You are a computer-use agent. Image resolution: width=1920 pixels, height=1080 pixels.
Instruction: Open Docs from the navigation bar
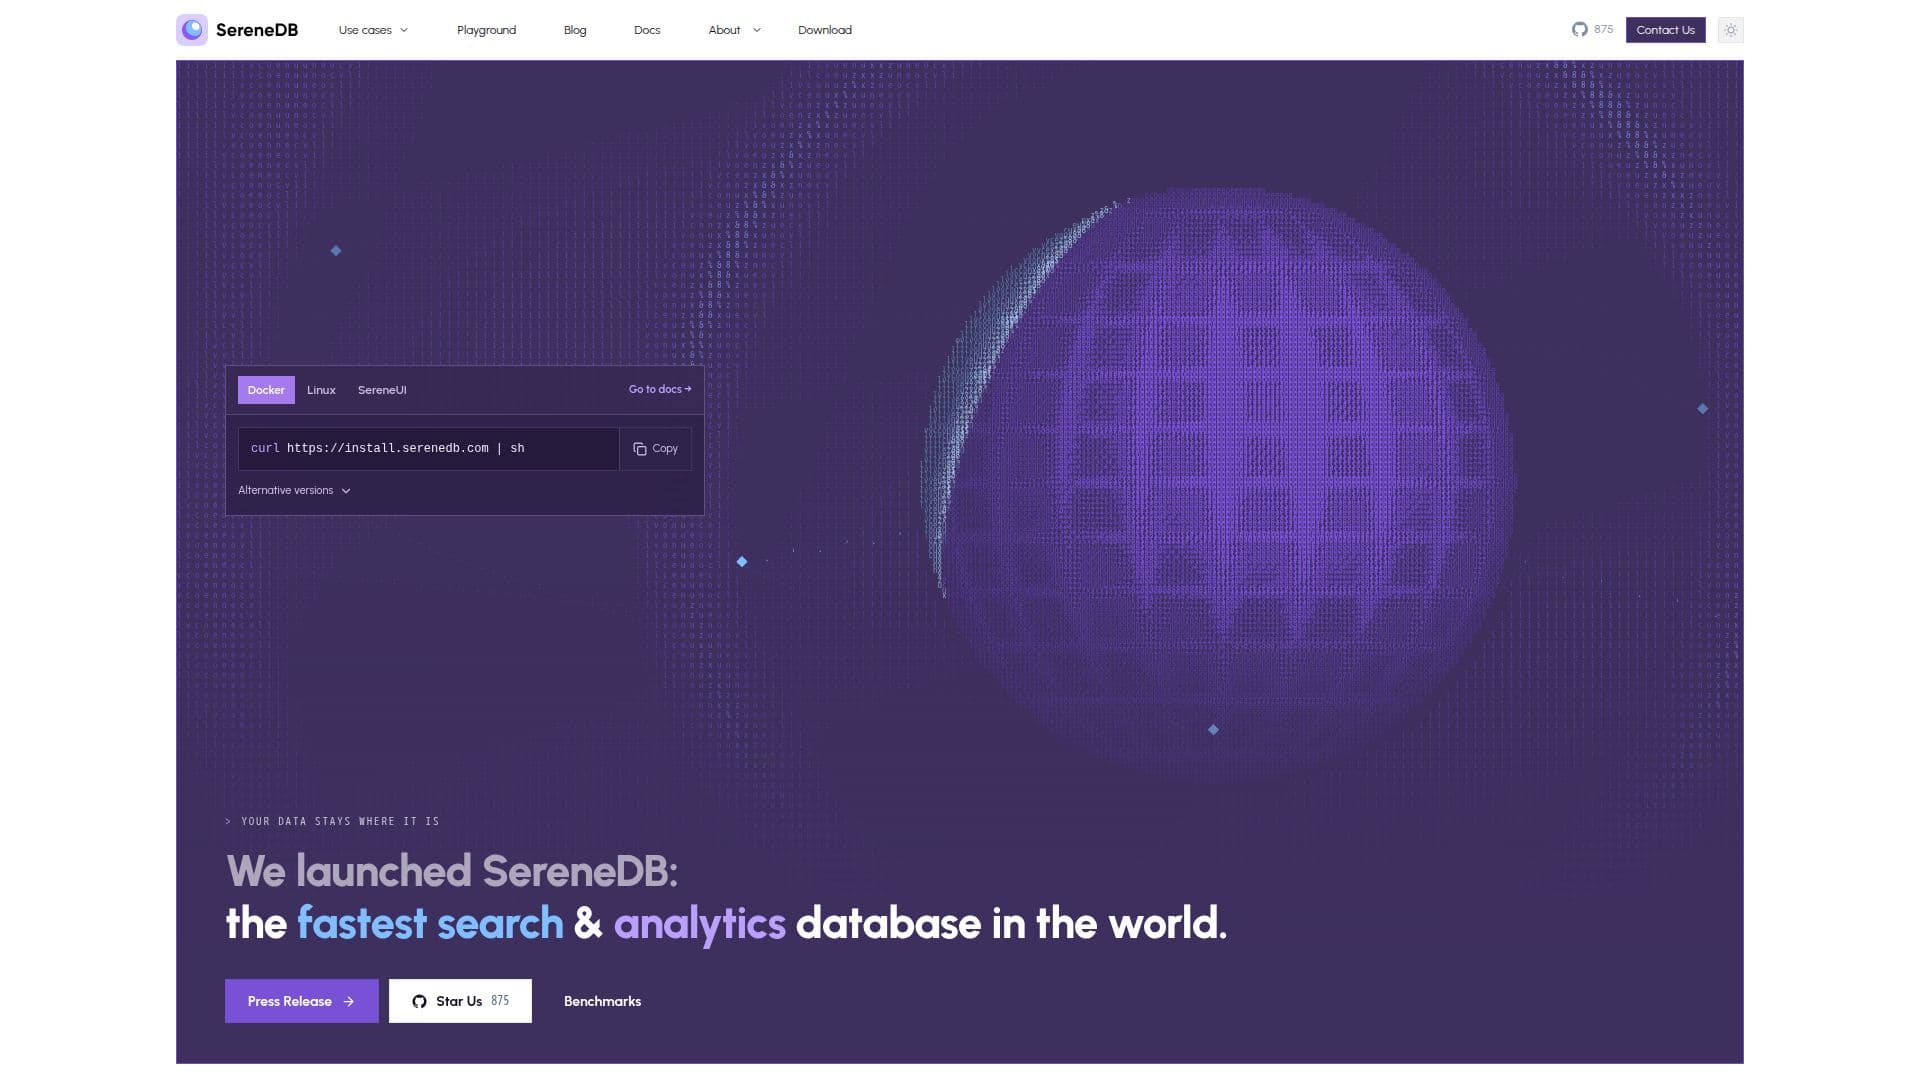pyautogui.click(x=647, y=30)
